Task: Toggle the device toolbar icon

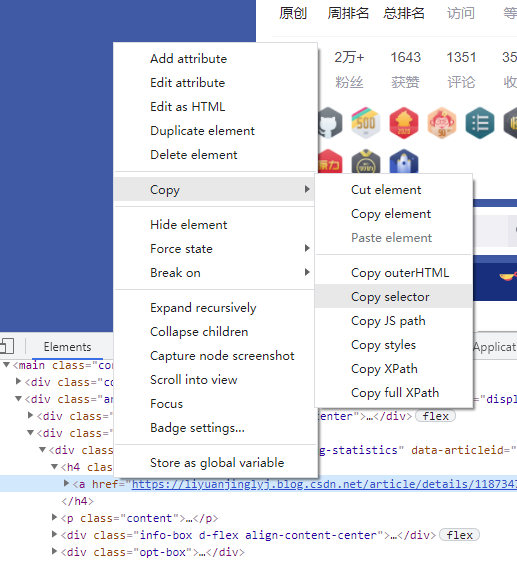Action: click(7, 346)
